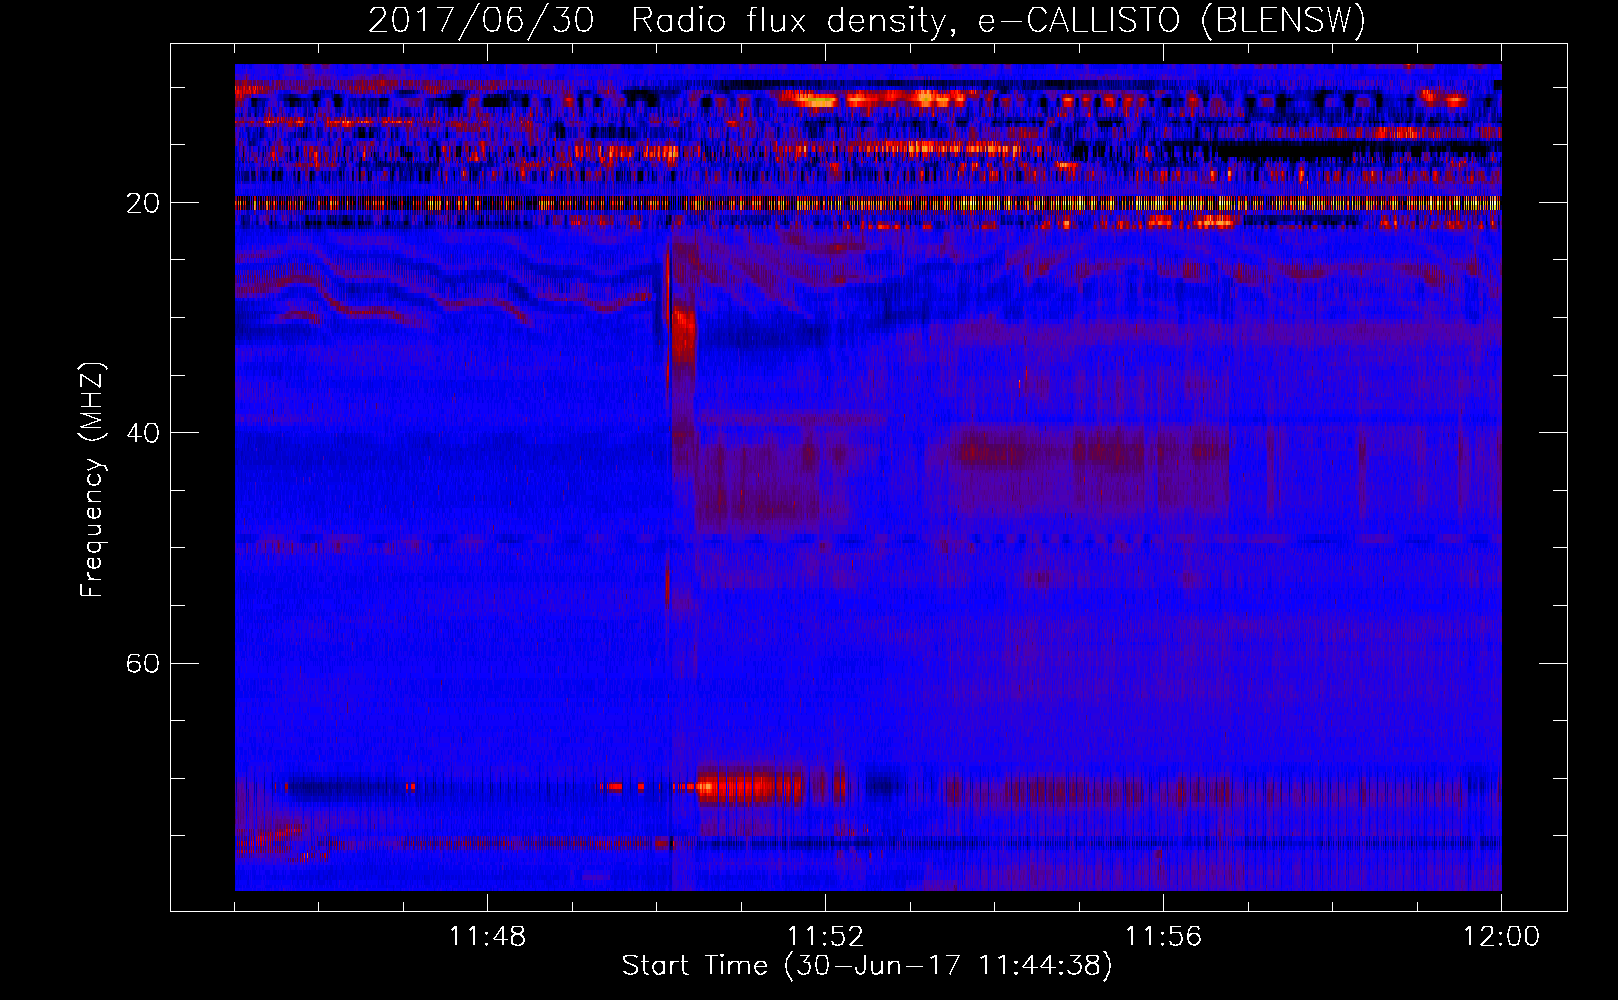The image size is (1618, 1000).
Task: Click the vertical radio burst near 30 MHz
Action: pos(683,335)
